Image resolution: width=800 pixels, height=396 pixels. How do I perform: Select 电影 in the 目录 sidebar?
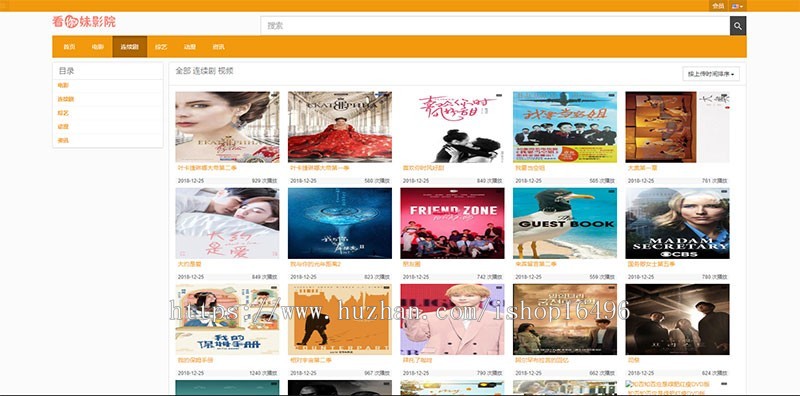[x=63, y=86]
